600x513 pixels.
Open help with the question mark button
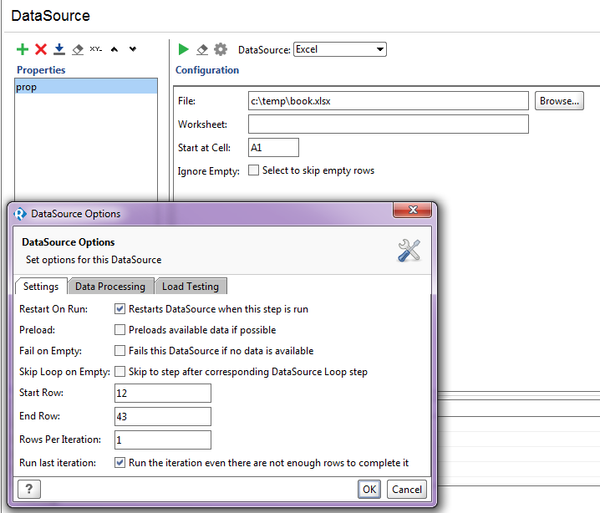click(x=29, y=489)
